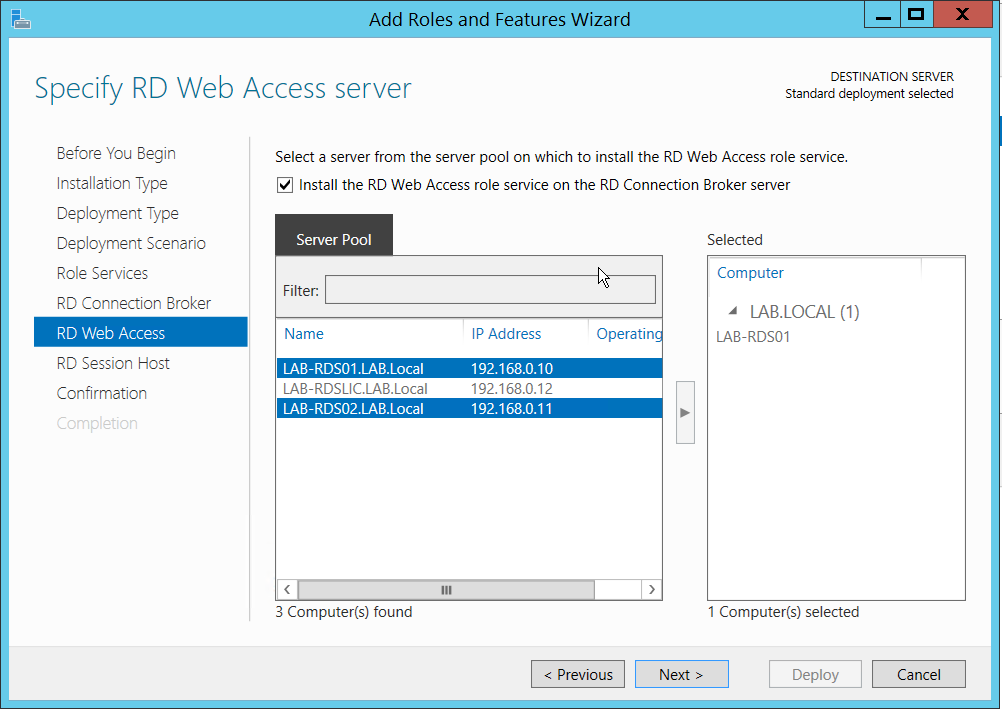Close the Add Roles wizard
Image resolution: width=1002 pixels, height=709 pixels.
pyautogui.click(x=961, y=15)
